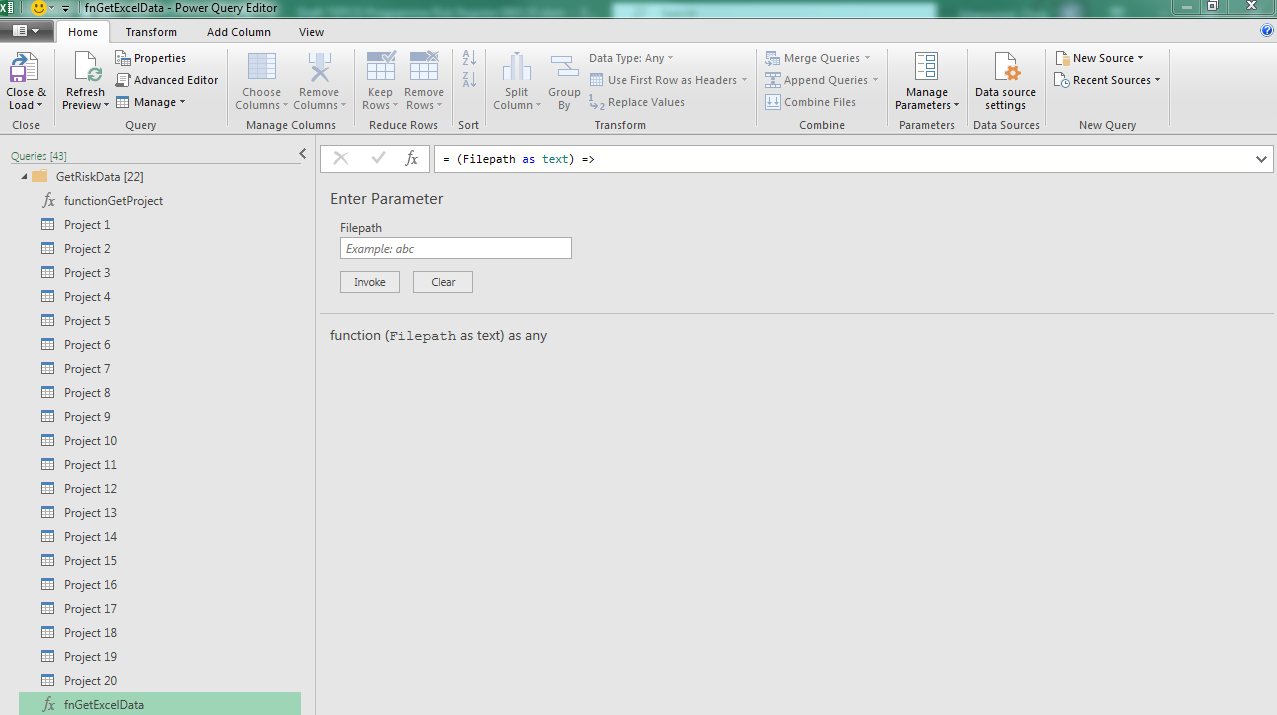
Task: Click the Manage Parameters icon
Action: [x=927, y=67]
